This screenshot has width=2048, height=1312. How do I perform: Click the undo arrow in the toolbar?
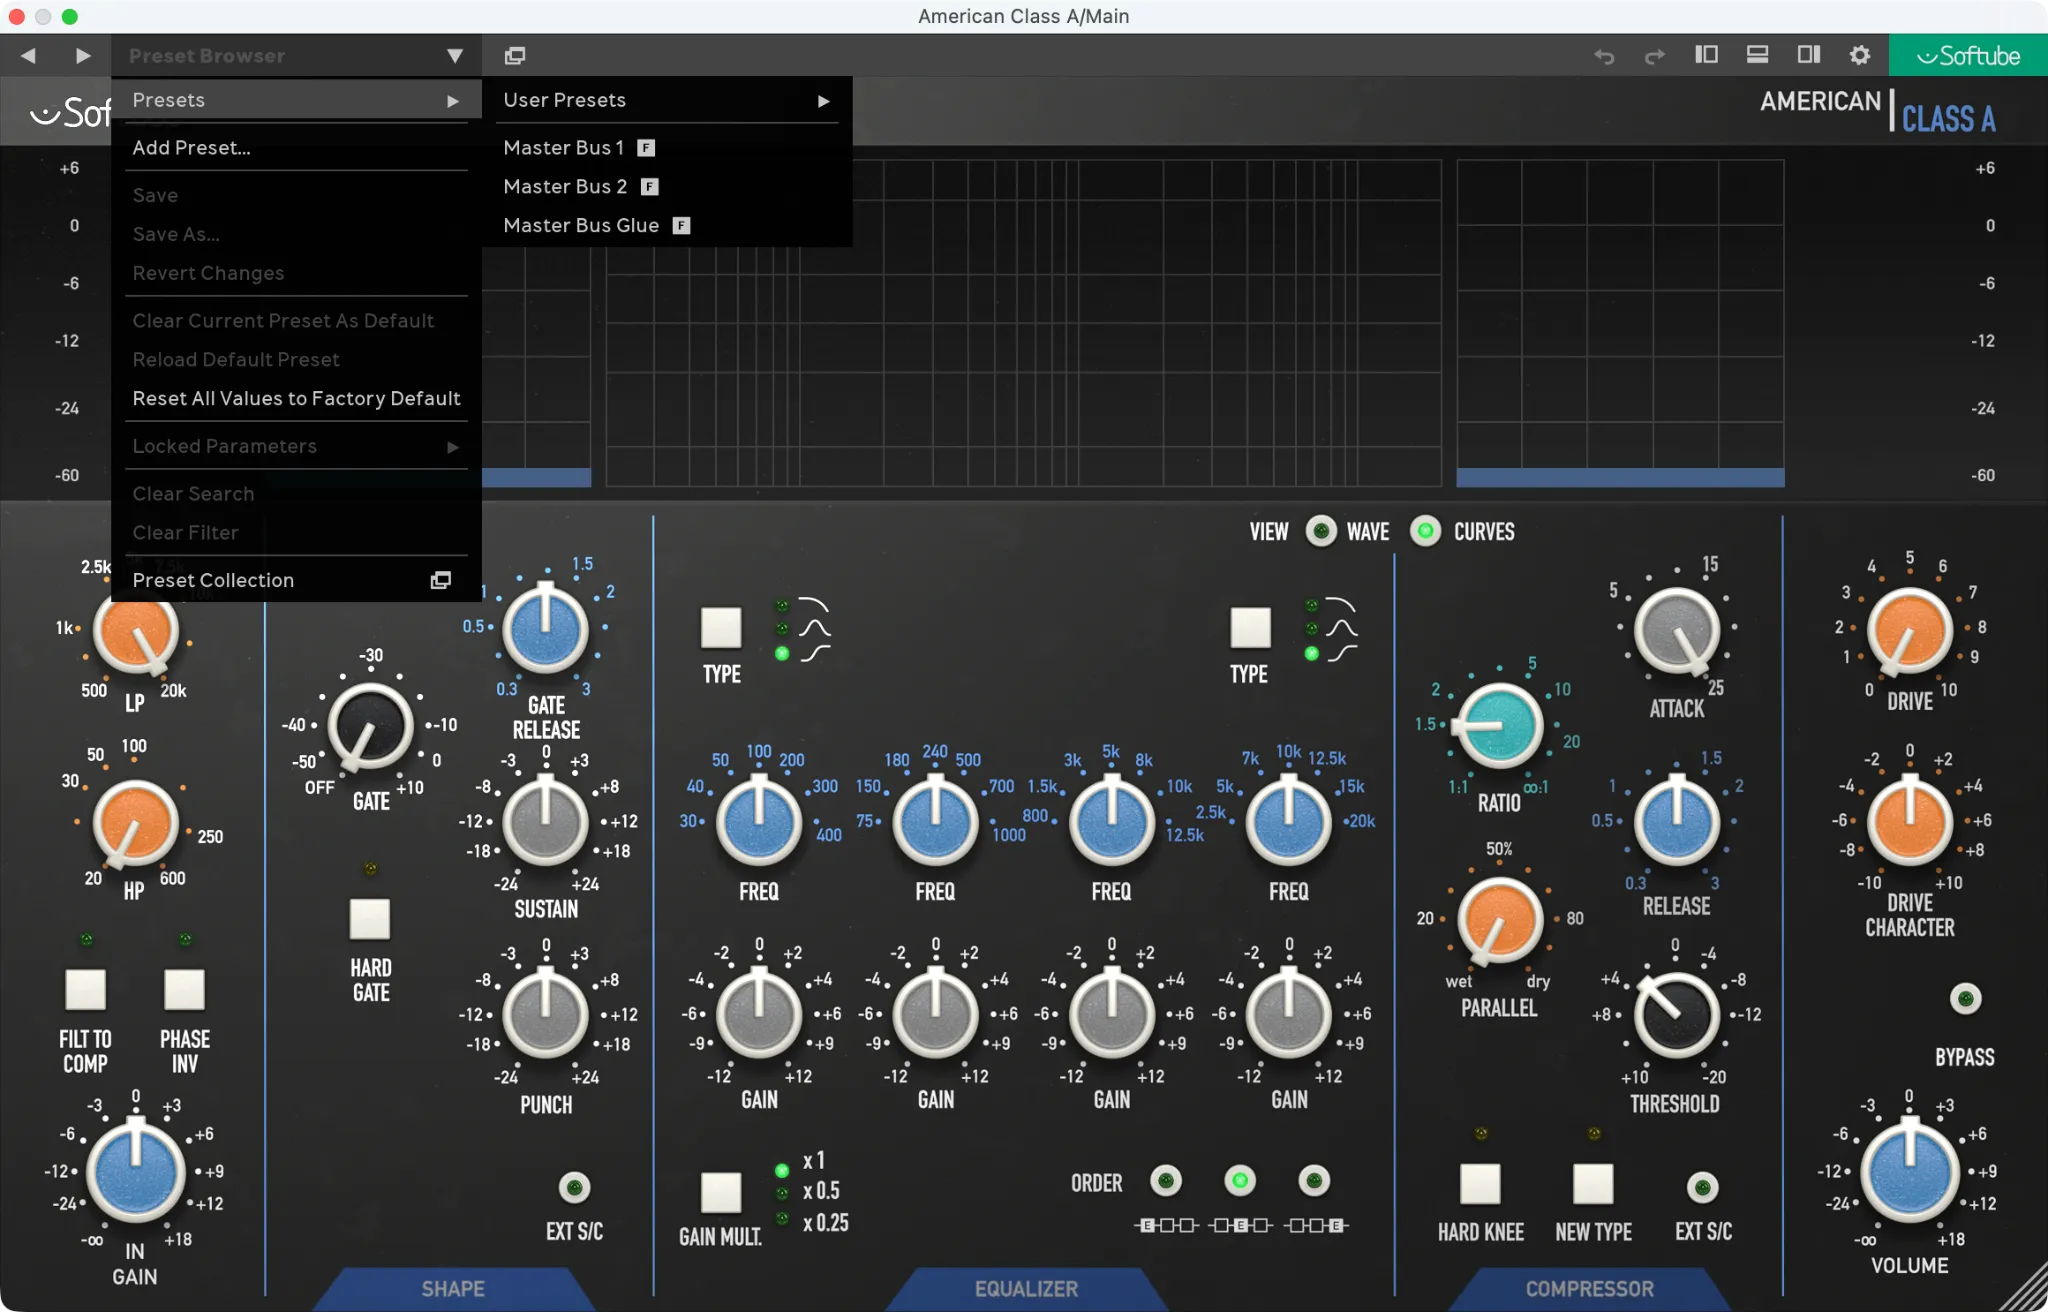click(x=1604, y=56)
